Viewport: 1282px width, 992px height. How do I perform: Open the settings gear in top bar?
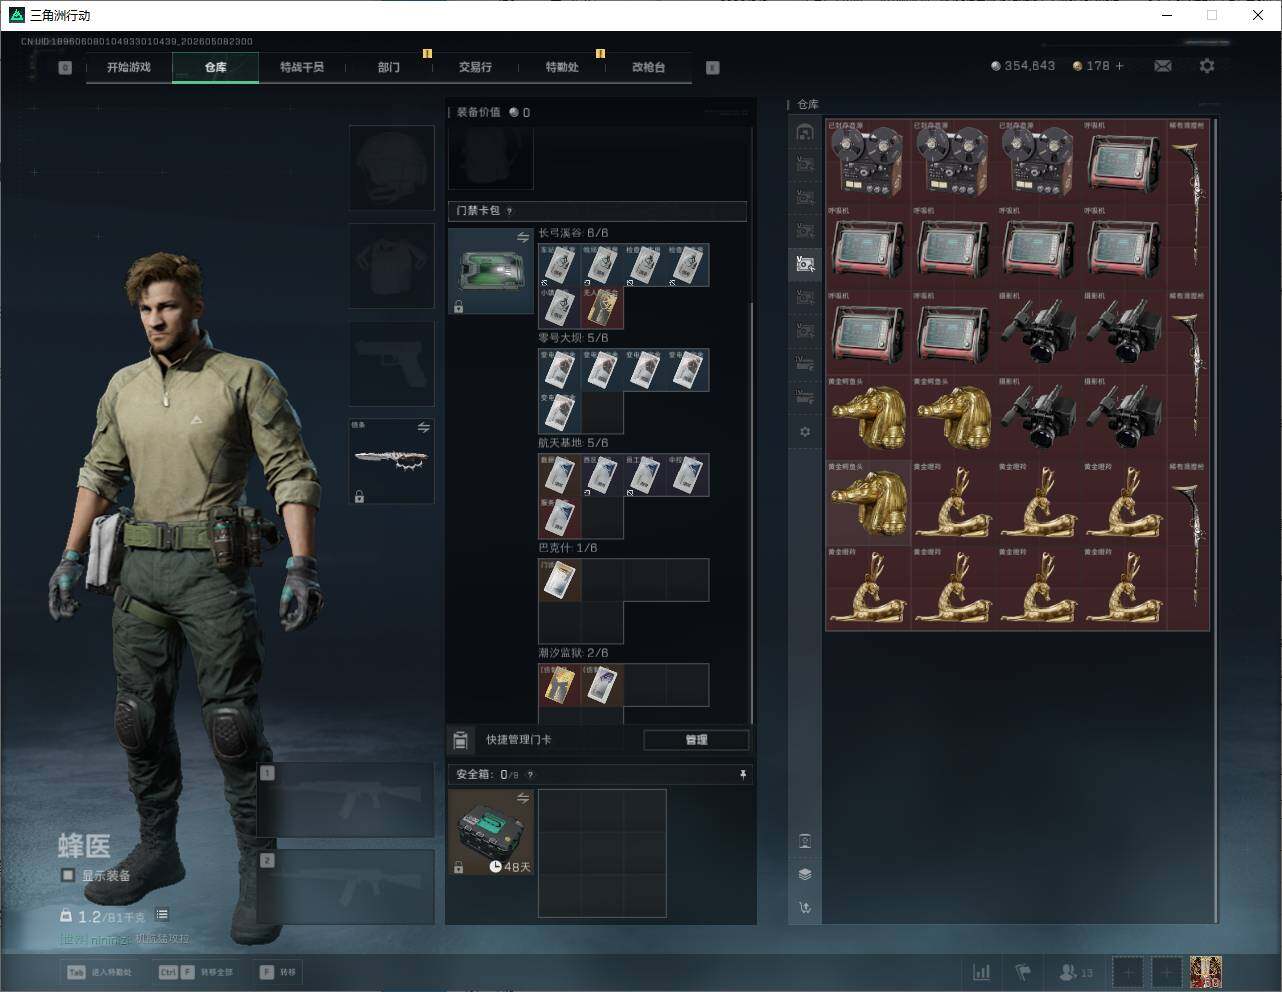tap(1207, 66)
